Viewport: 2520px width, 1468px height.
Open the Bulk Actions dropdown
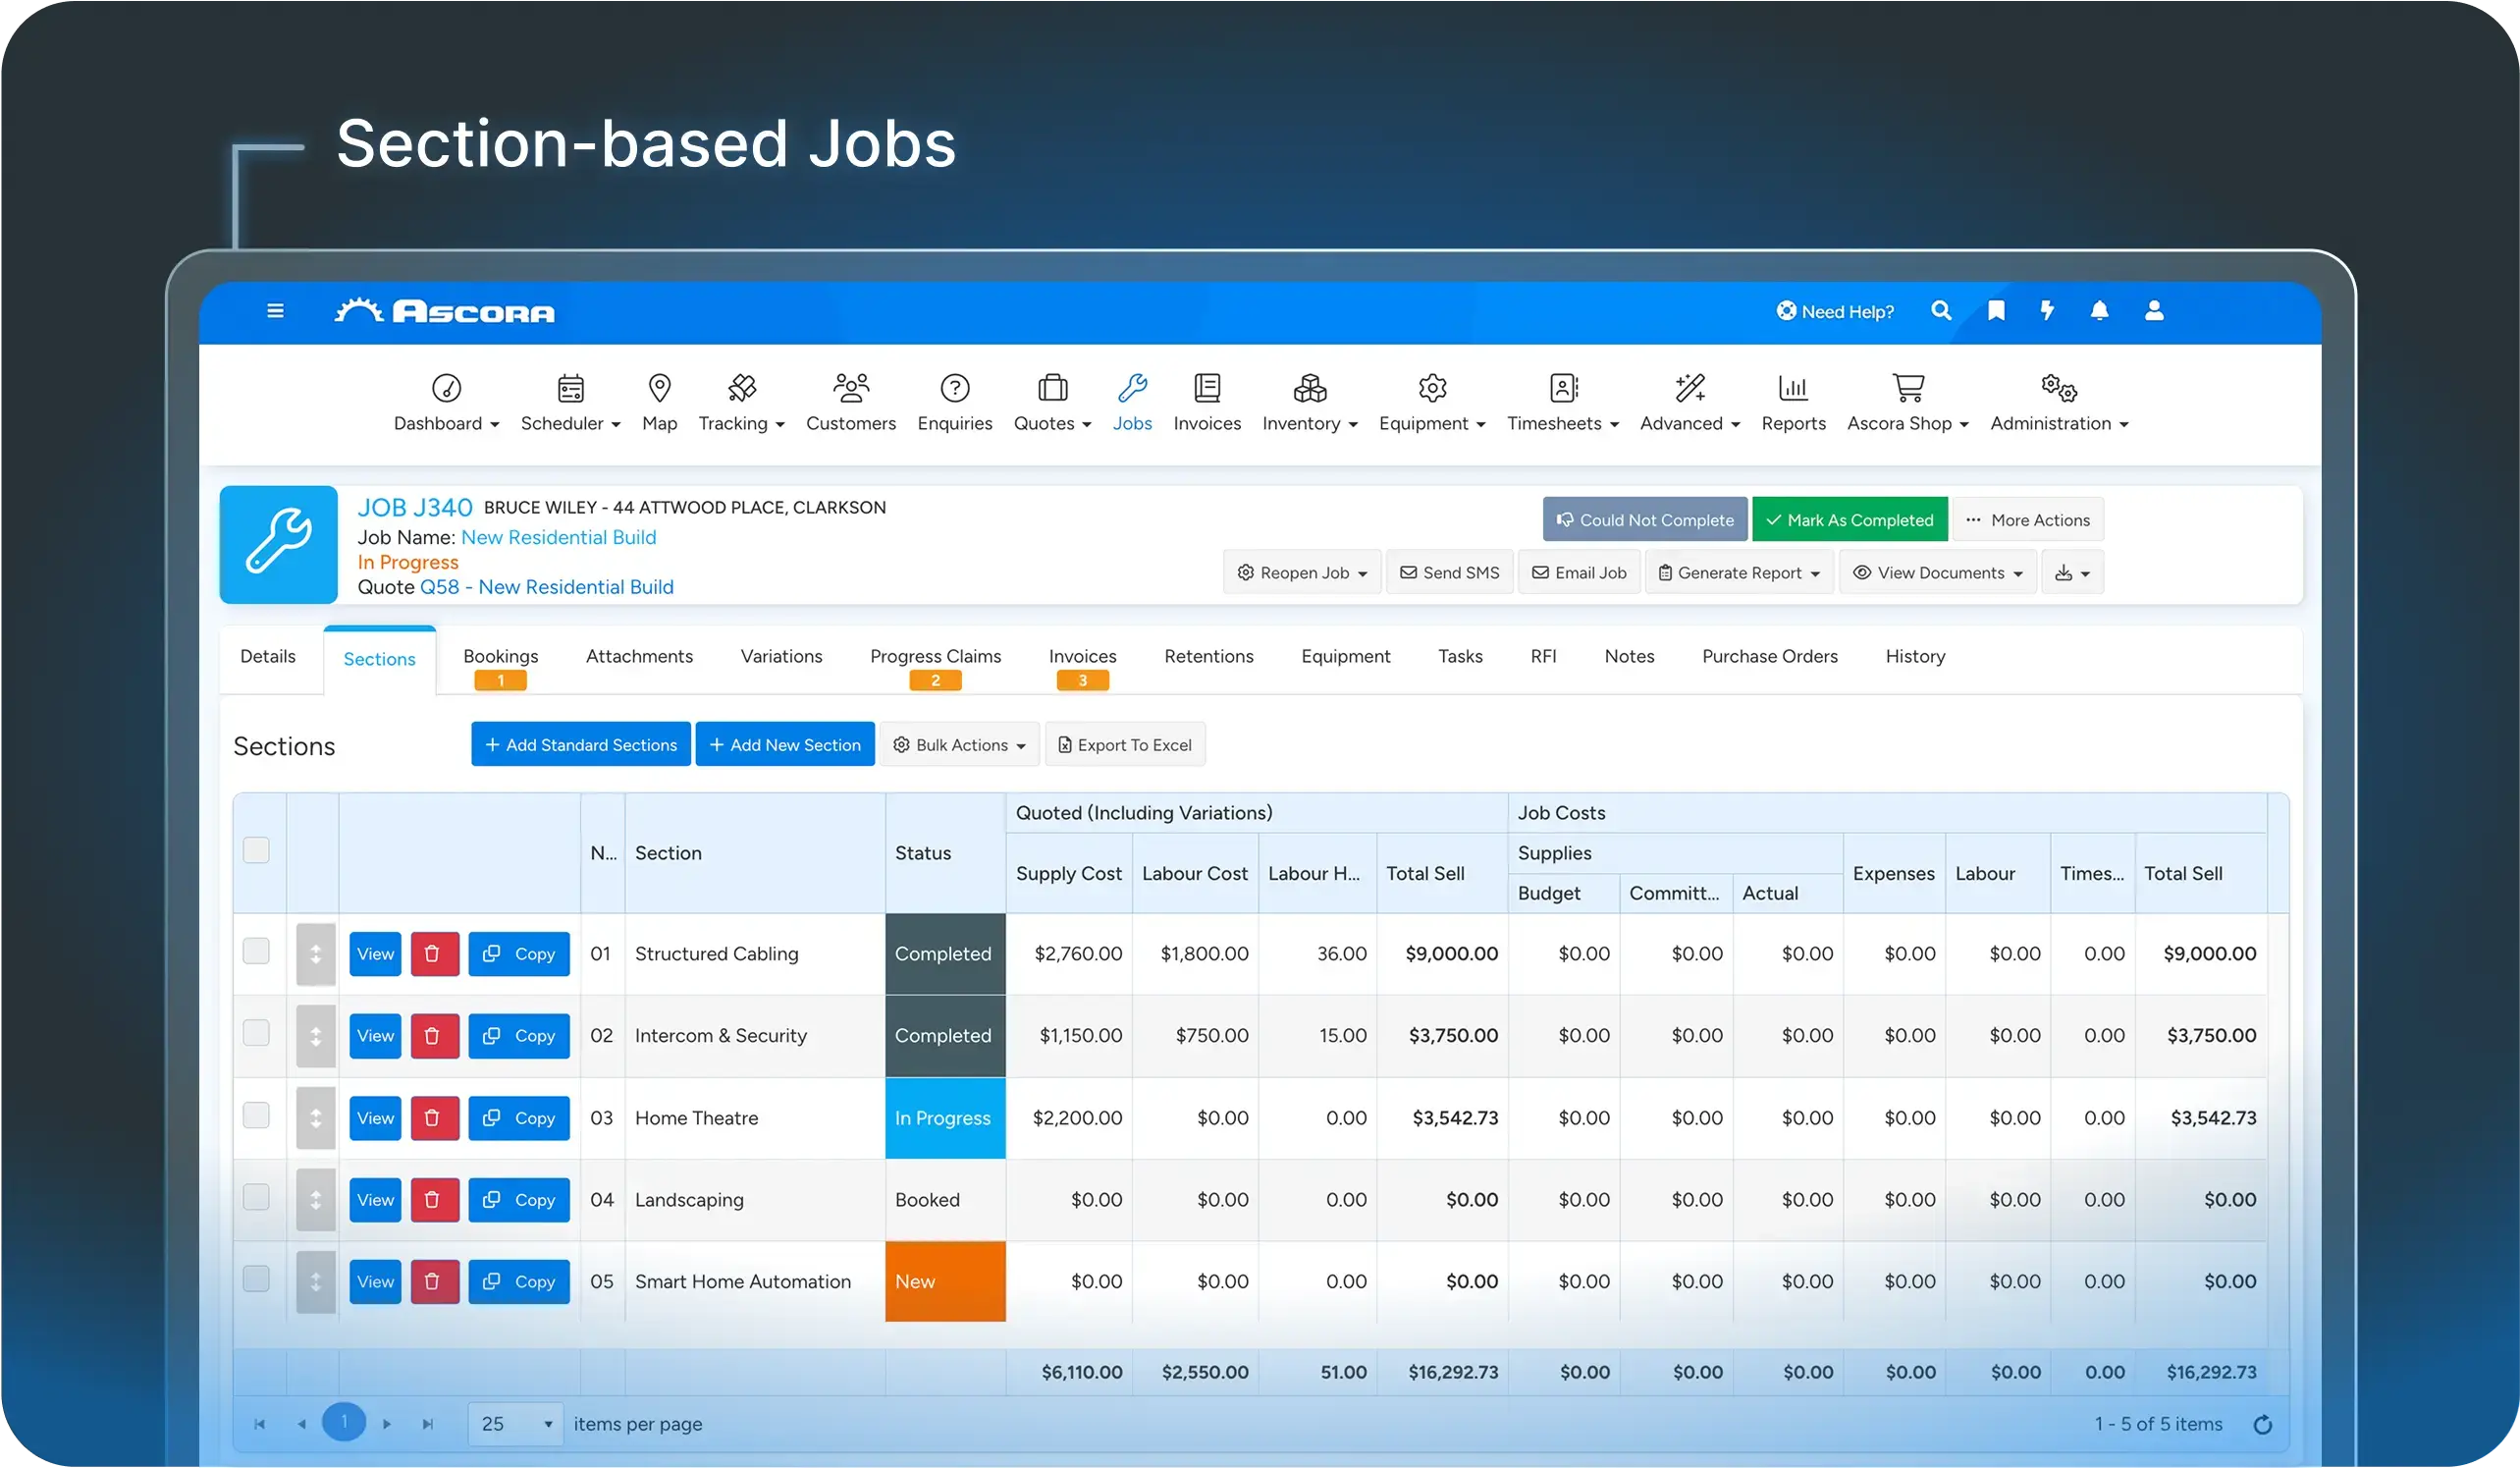[958, 744]
